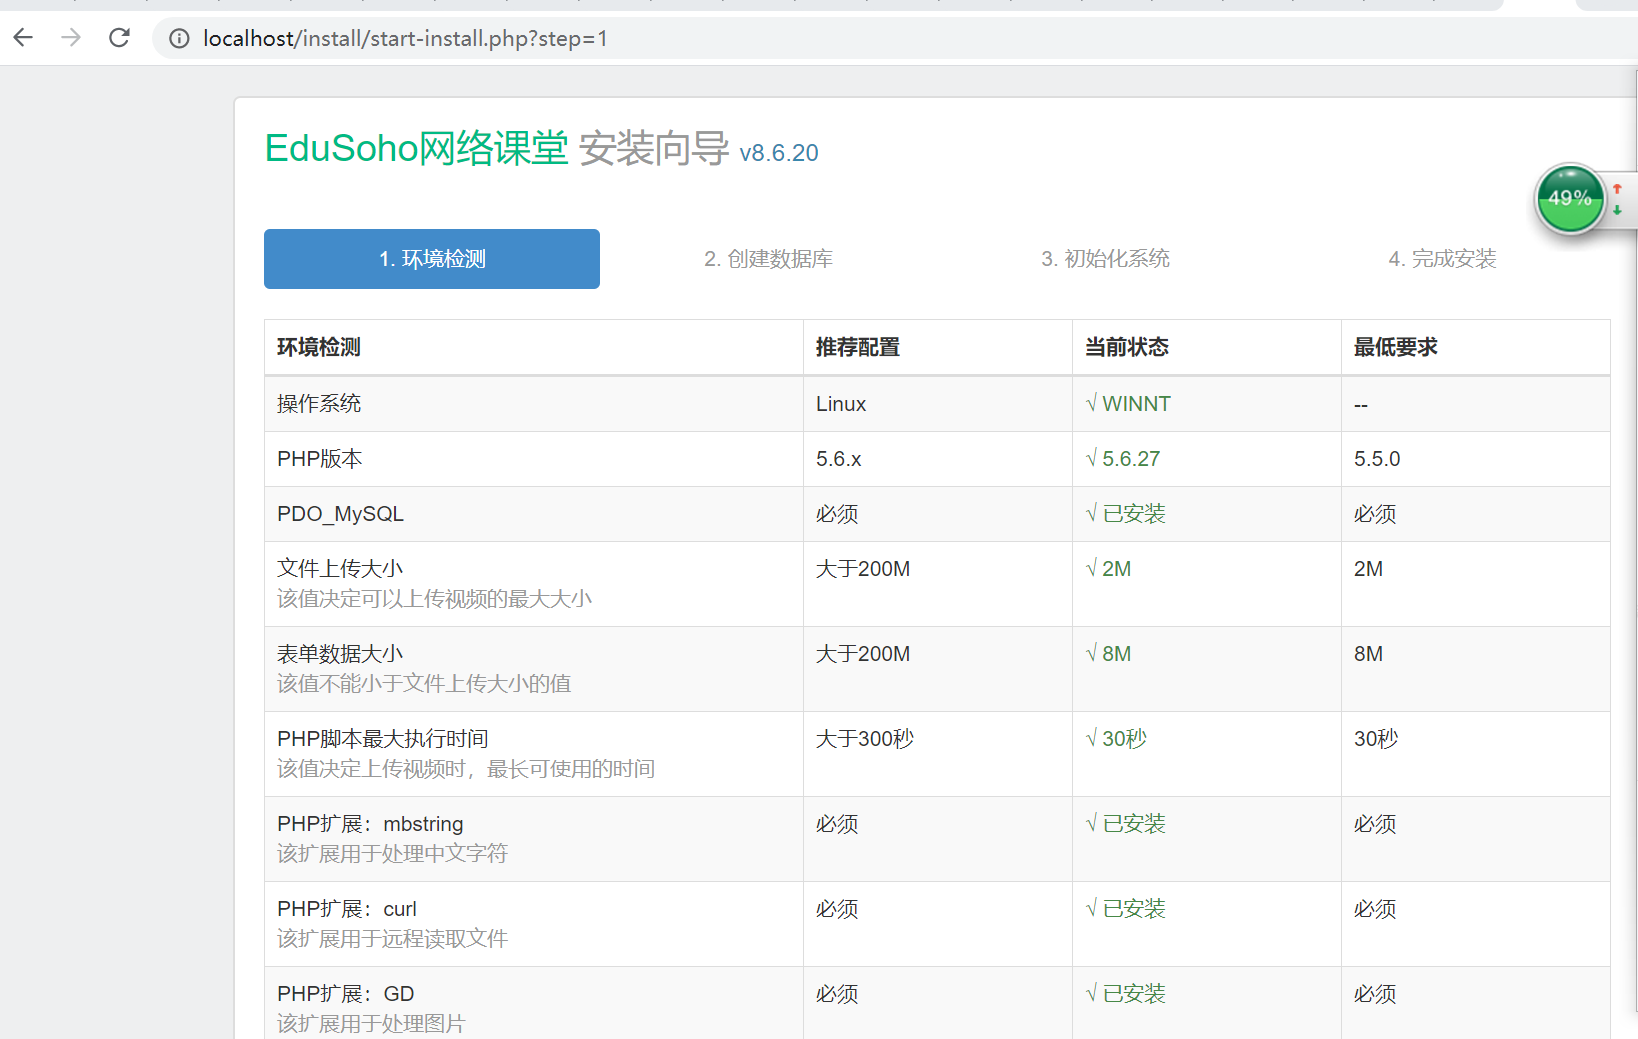The image size is (1638, 1039).
Task: Click "必须" in mbstring minimum requirement column
Action: click(1375, 824)
